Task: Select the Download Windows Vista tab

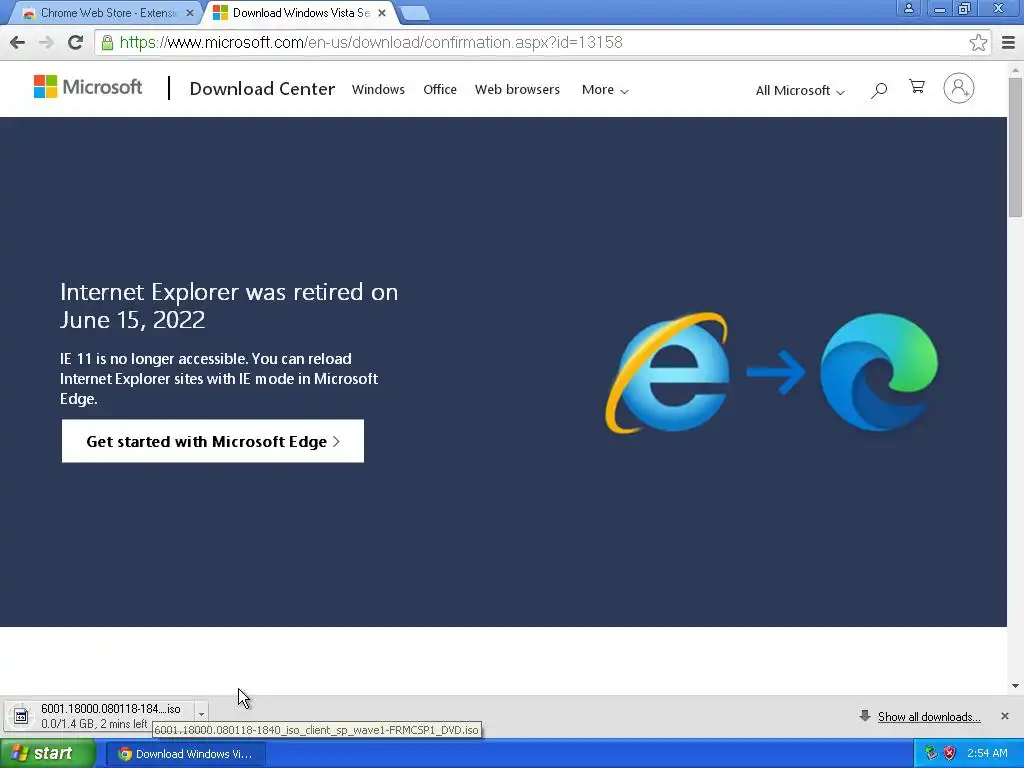Action: (300, 12)
